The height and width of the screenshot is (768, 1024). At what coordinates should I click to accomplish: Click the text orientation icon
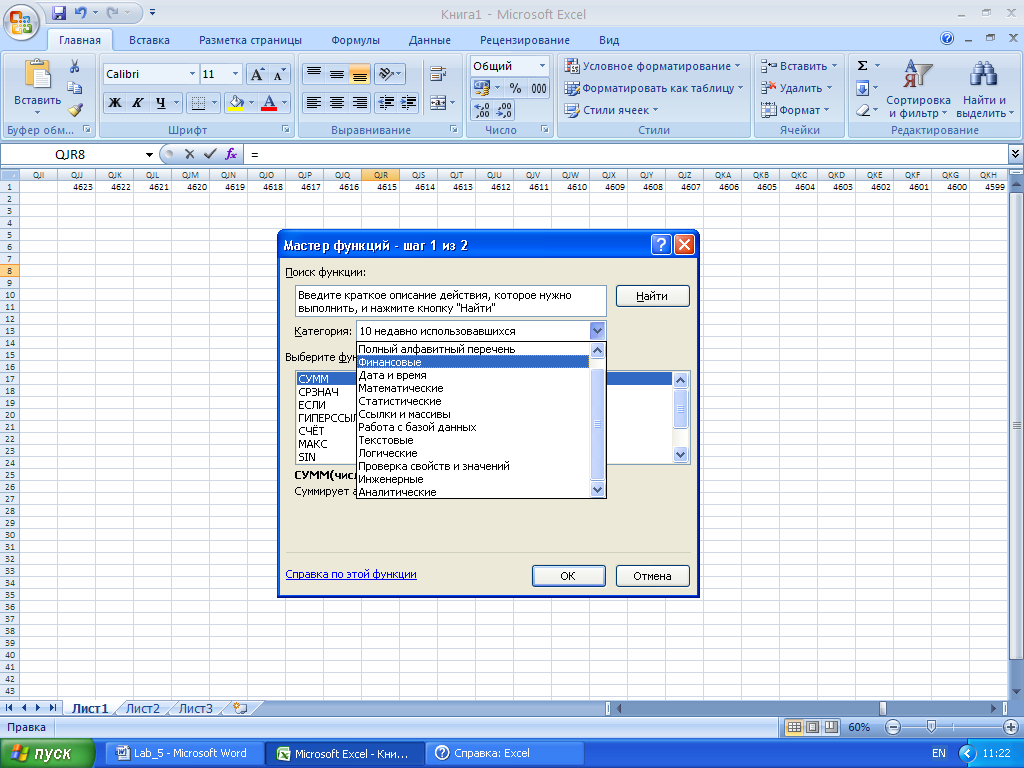(x=386, y=74)
